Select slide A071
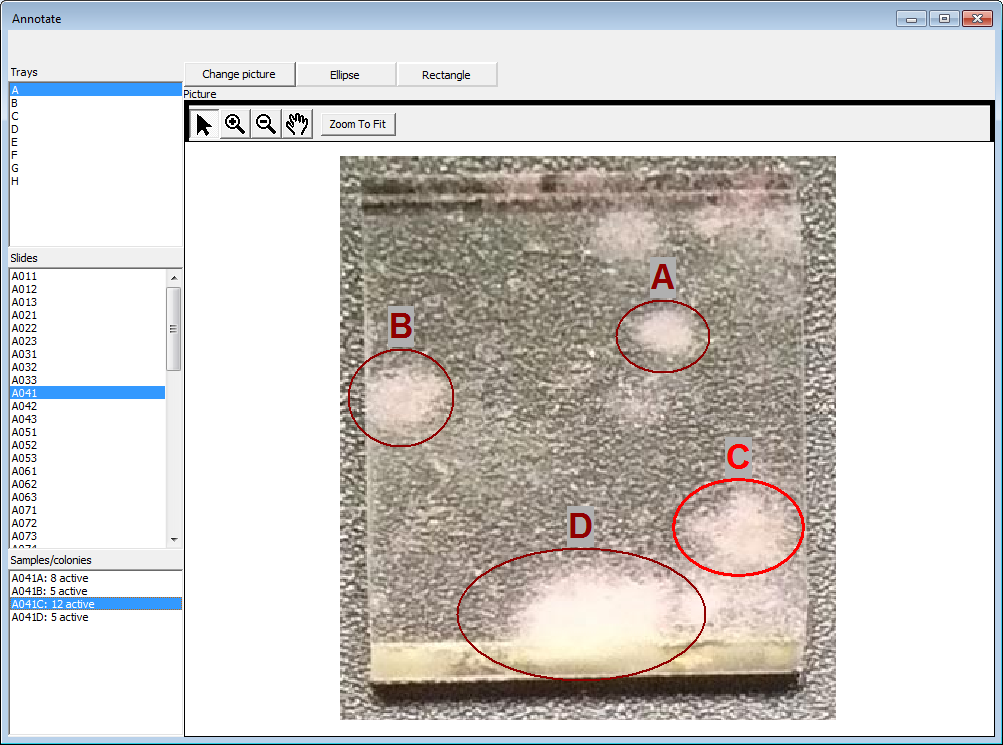1003x745 pixels. click(88, 510)
